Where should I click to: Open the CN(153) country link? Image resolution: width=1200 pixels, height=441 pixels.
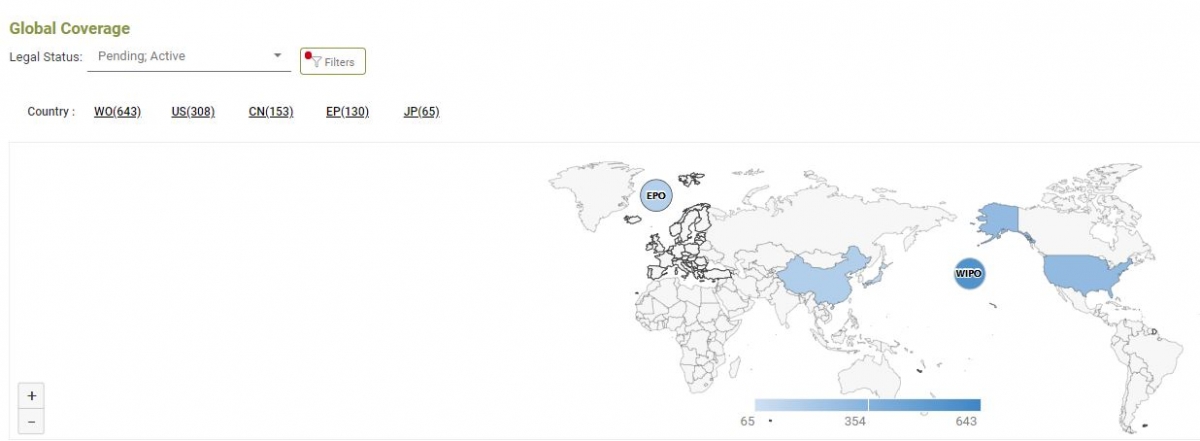(271, 112)
